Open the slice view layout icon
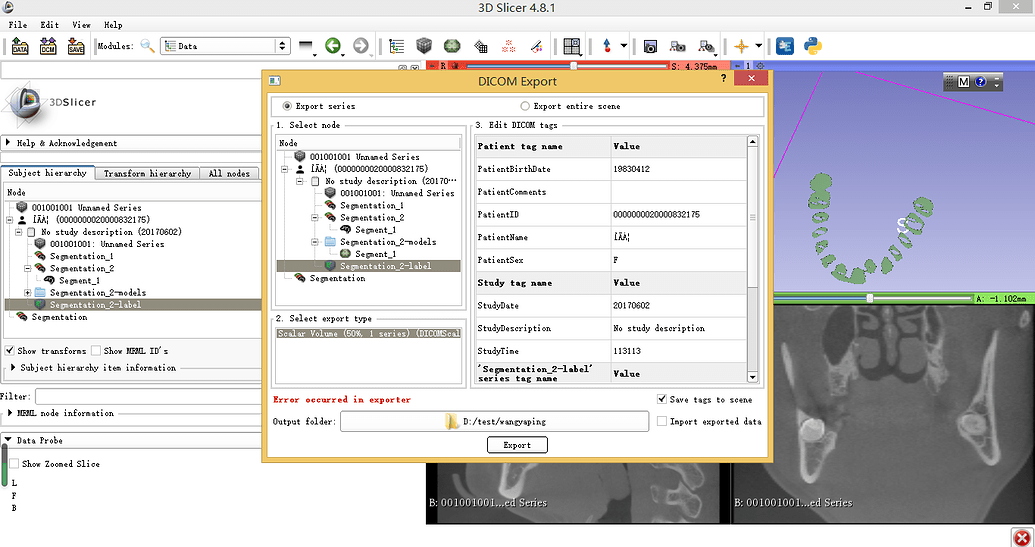The height and width of the screenshot is (547, 1035). coord(571,46)
